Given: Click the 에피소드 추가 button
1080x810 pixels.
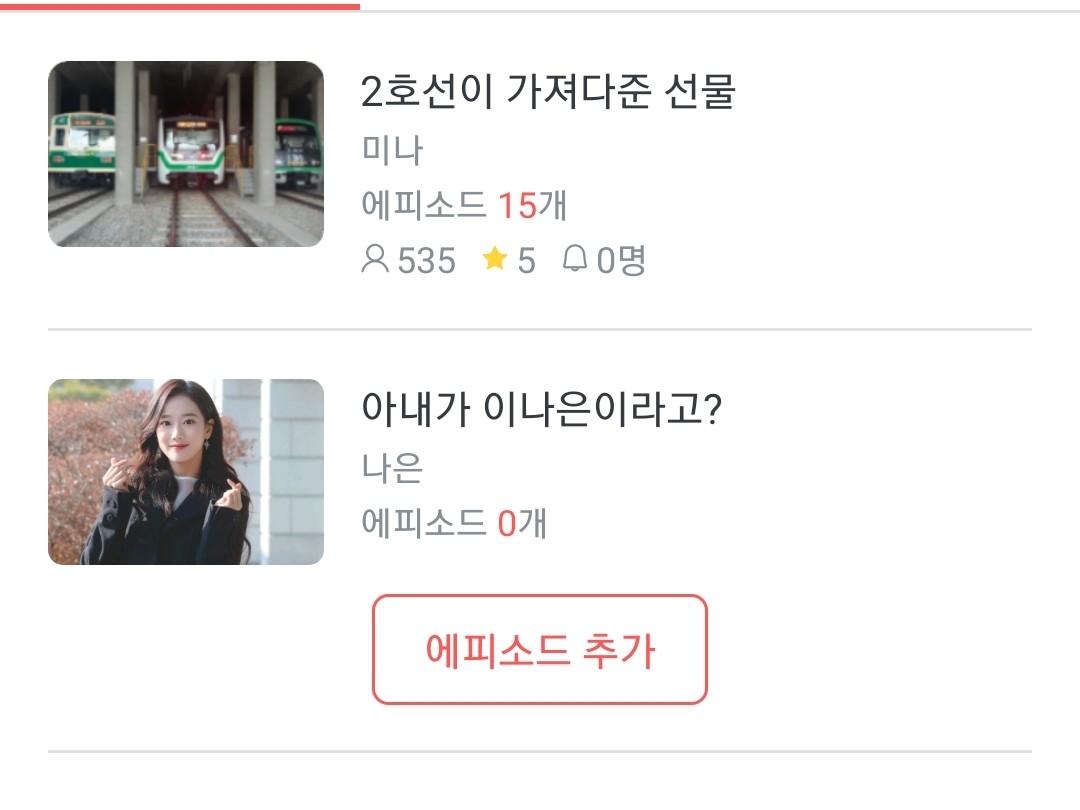Looking at the screenshot, I should pos(540,650).
